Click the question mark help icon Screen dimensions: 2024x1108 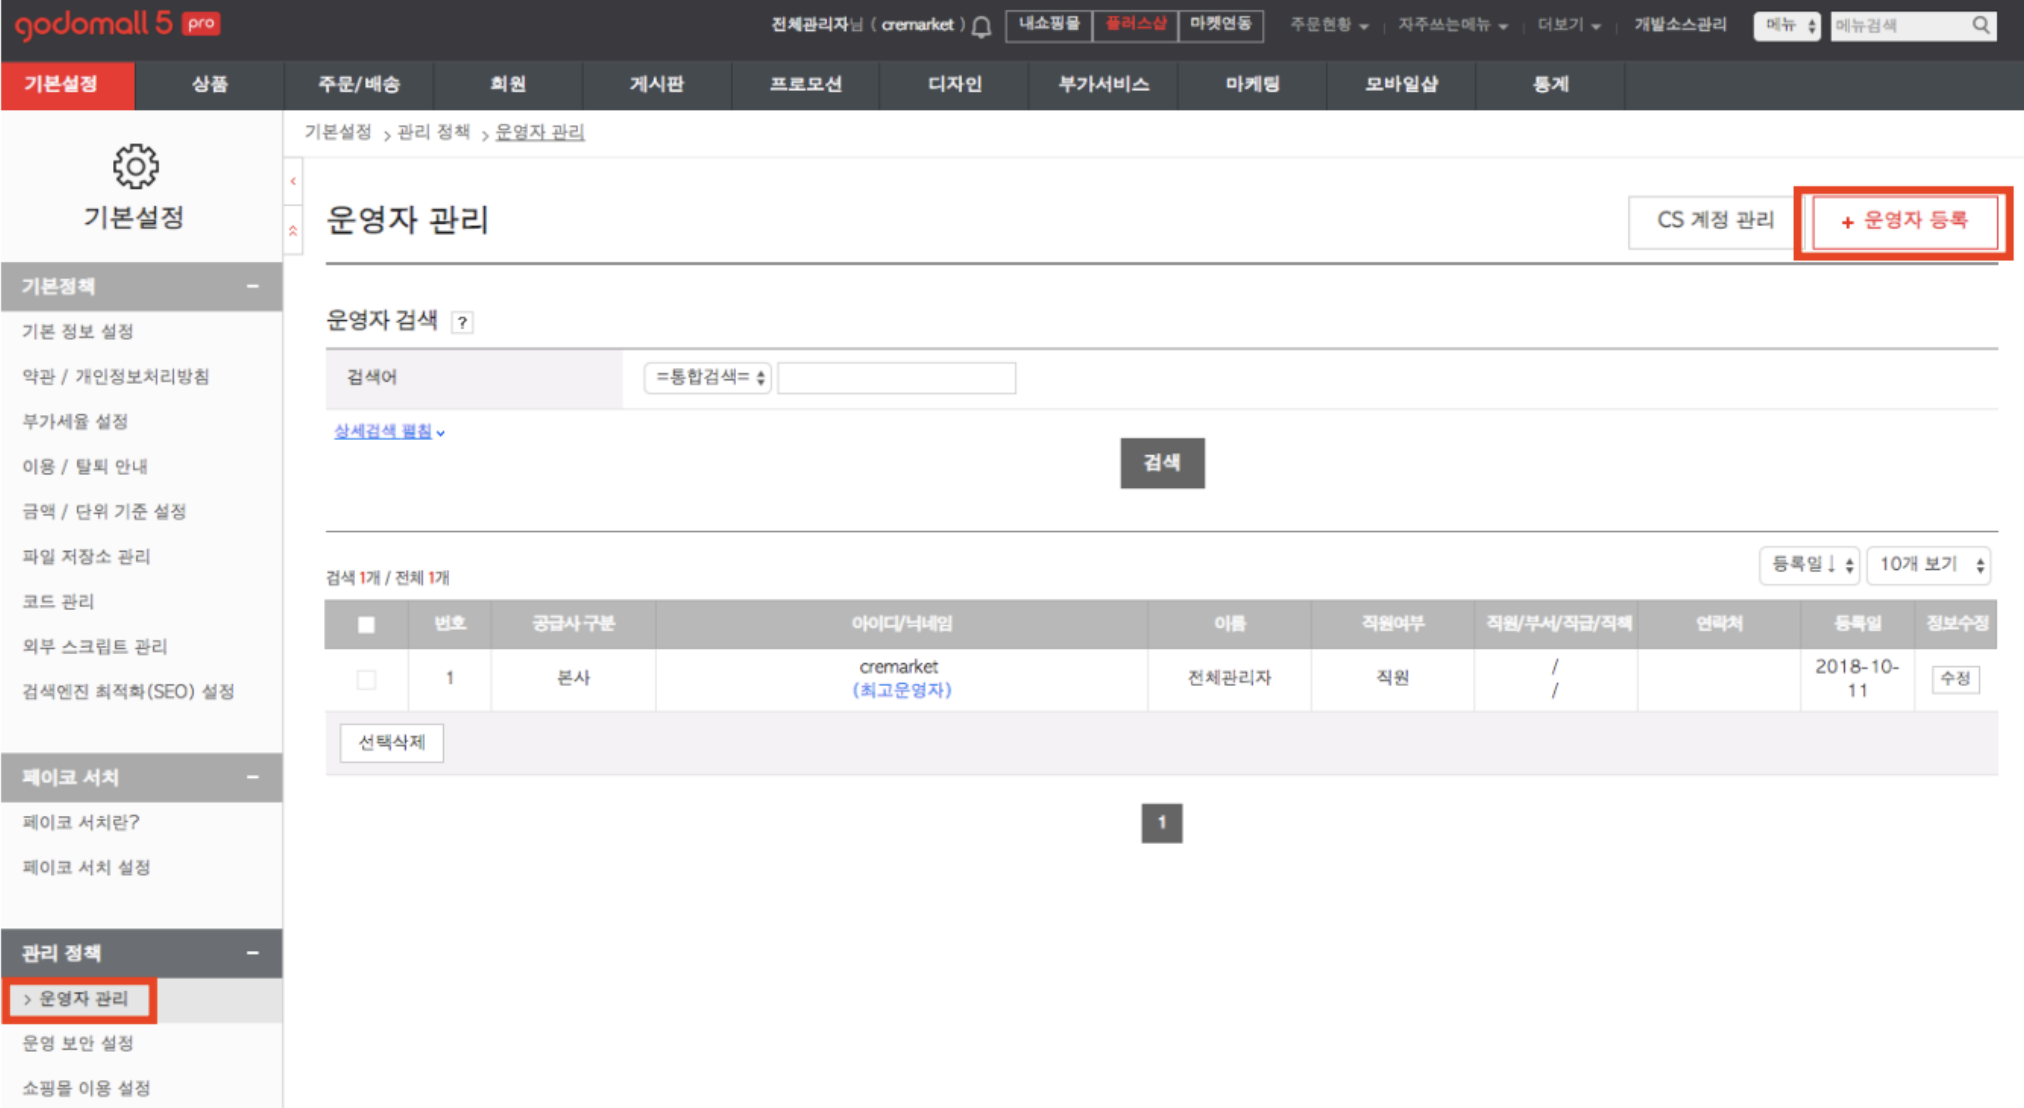coord(462,322)
